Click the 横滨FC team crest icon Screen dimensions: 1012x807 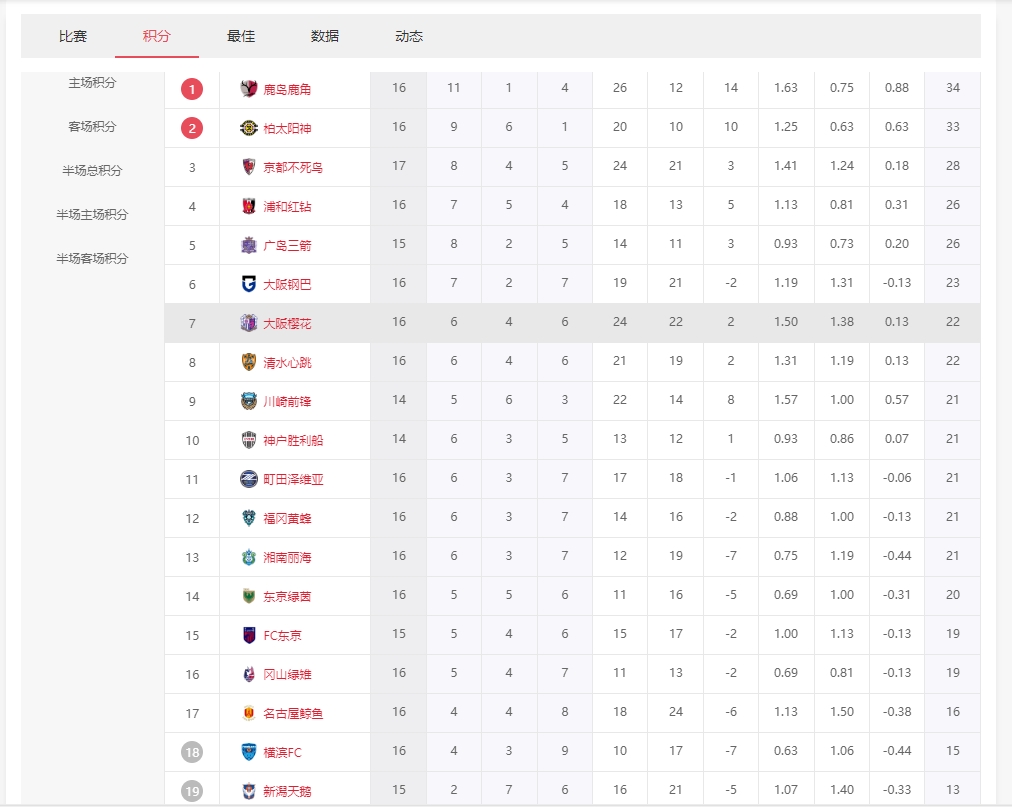249,752
